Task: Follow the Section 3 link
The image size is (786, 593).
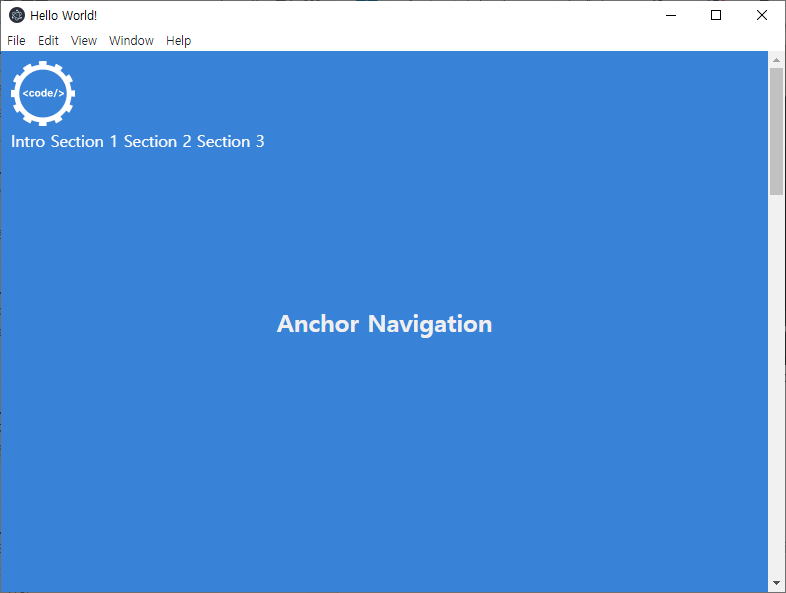Action: 230,142
